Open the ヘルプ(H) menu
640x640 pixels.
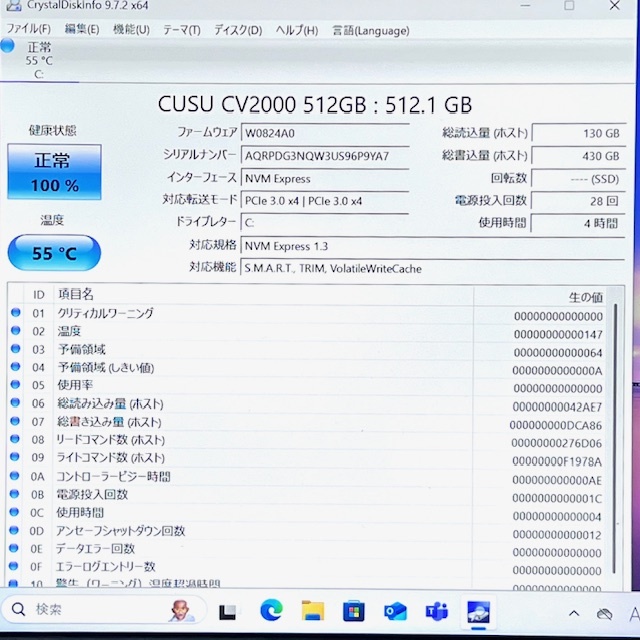[297, 30]
